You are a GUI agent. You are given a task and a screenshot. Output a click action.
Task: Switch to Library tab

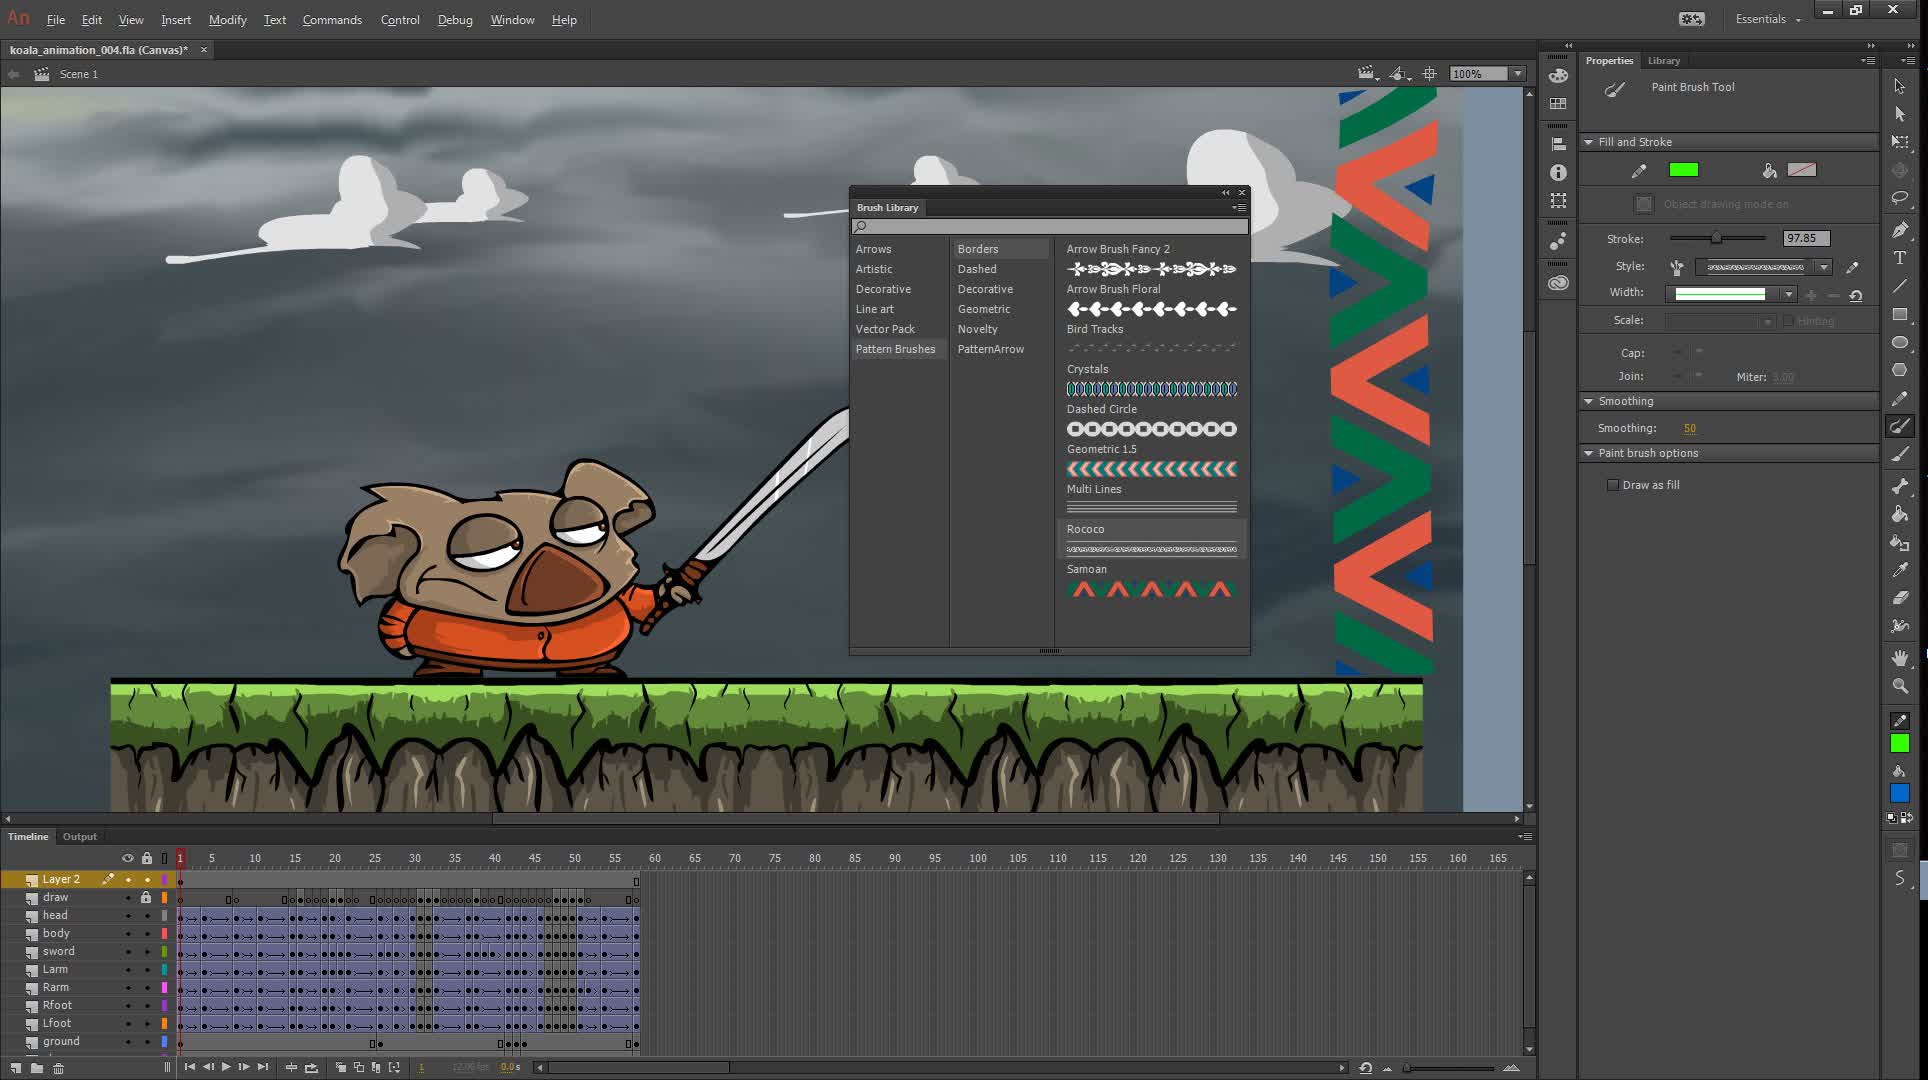(x=1664, y=61)
